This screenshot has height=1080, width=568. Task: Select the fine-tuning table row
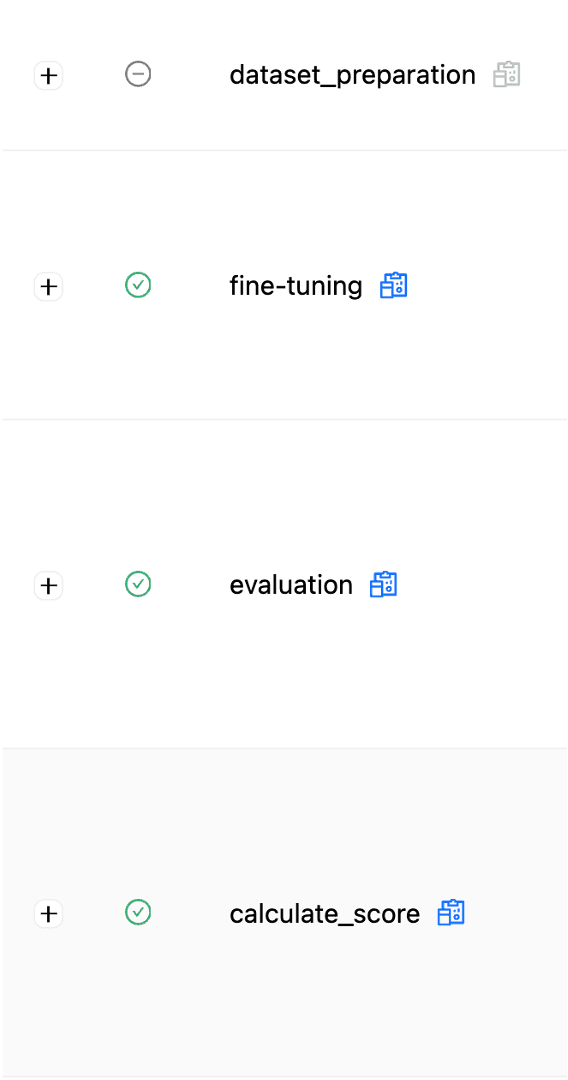point(285,285)
